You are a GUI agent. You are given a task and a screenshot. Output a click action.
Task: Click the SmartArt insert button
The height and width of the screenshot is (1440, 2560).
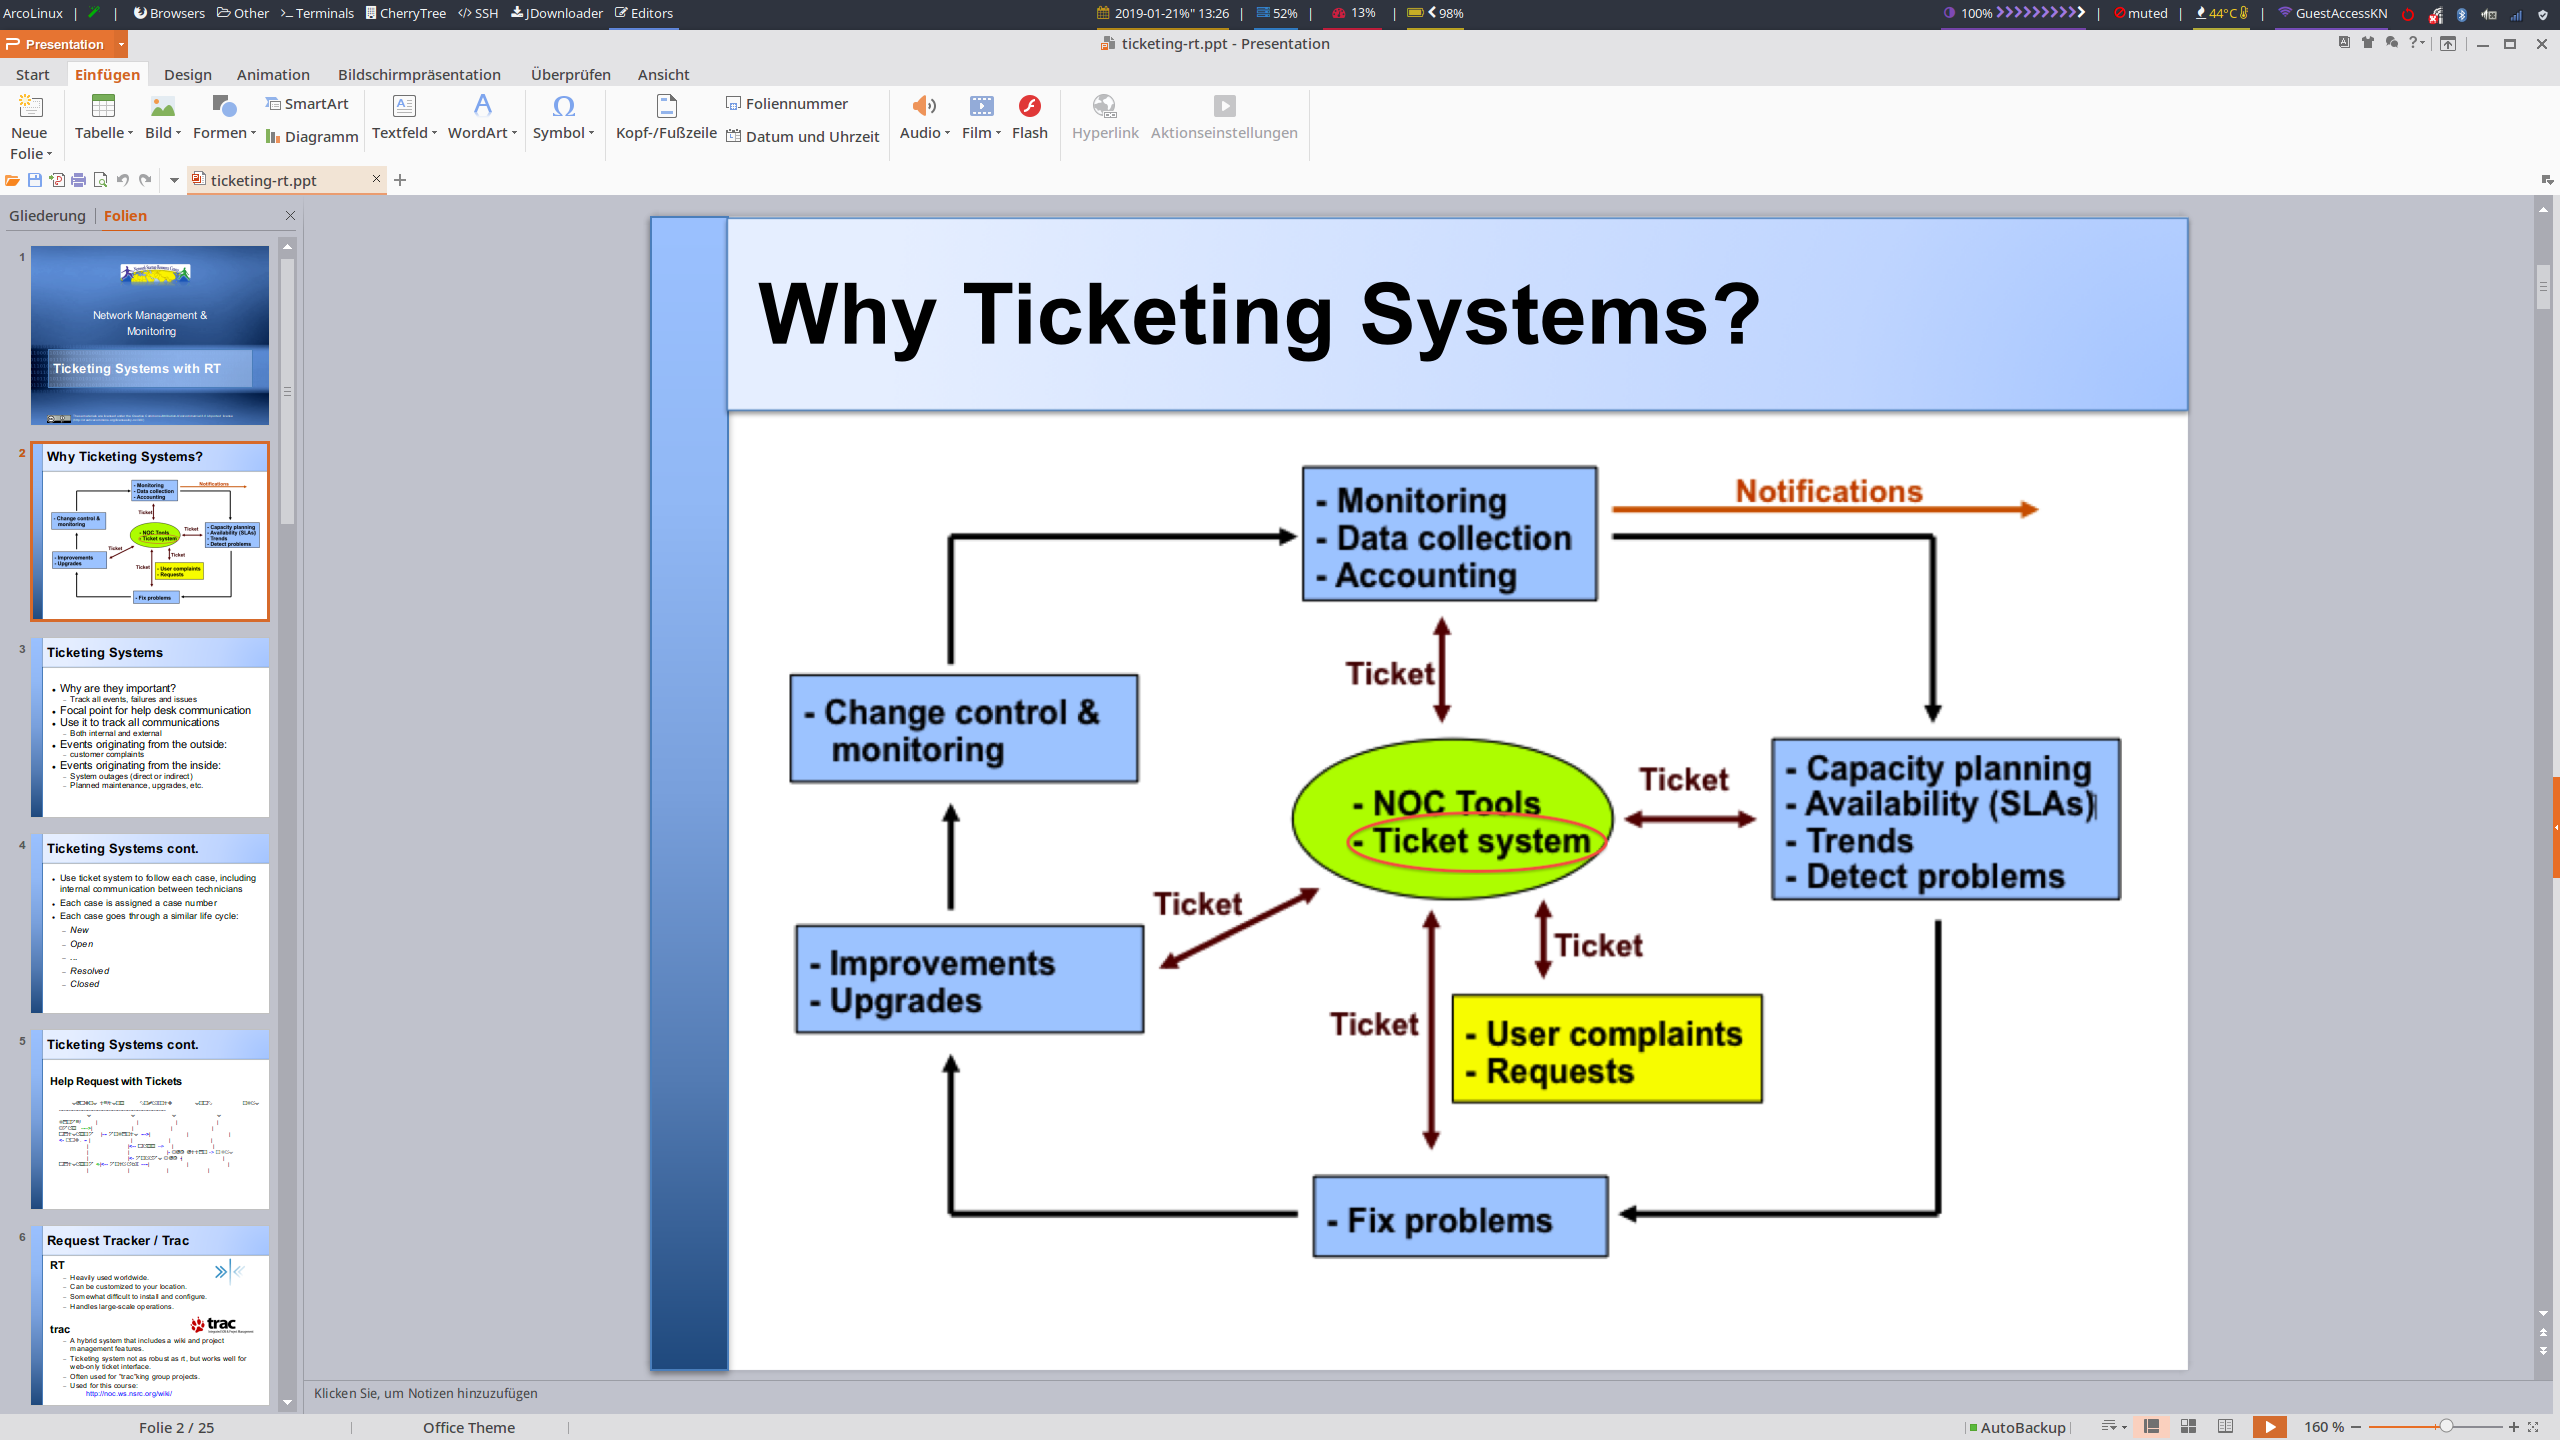pos(307,104)
